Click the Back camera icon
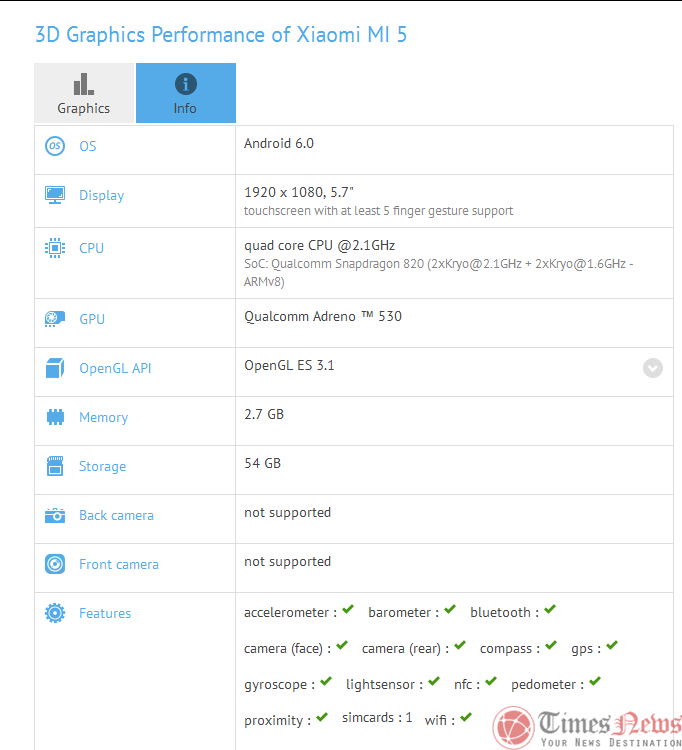 pyautogui.click(x=54, y=515)
